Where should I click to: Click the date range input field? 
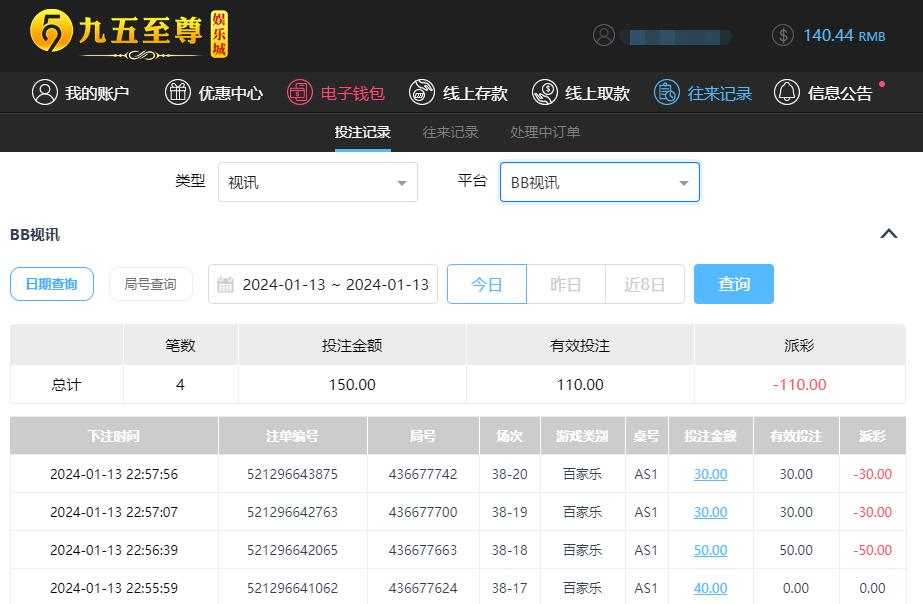point(323,284)
